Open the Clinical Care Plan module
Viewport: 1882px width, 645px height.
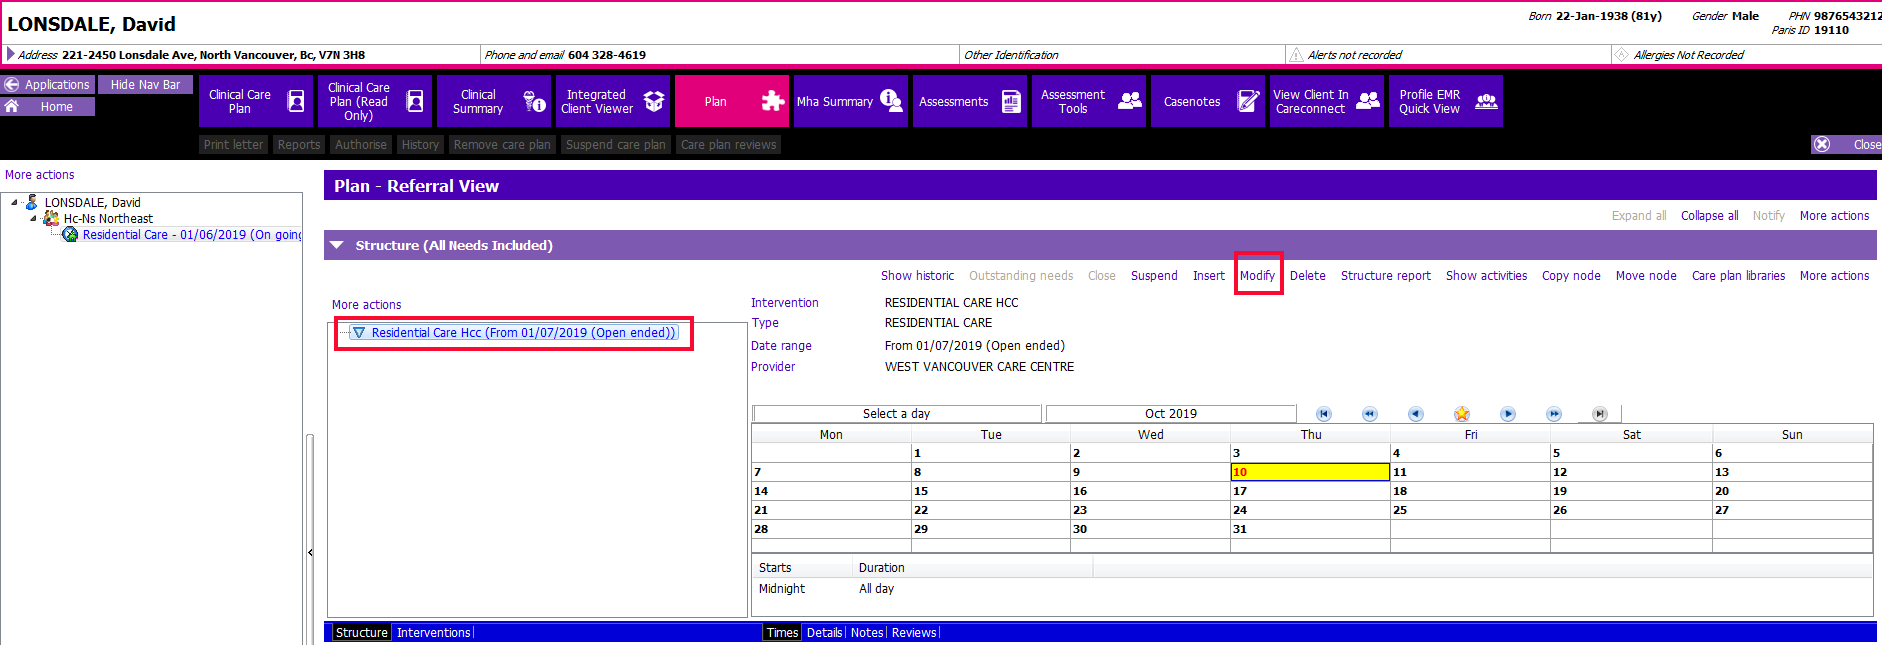click(x=256, y=101)
